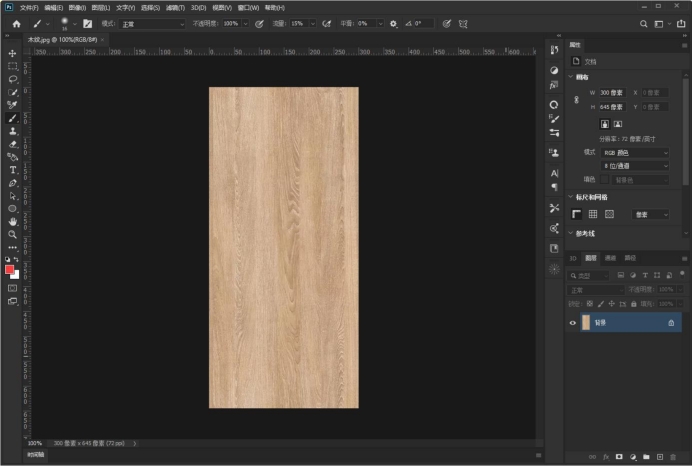Select the Zoom tool in left toolbar
Image resolution: width=692 pixels, height=466 pixels.
(x=12, y=234)
